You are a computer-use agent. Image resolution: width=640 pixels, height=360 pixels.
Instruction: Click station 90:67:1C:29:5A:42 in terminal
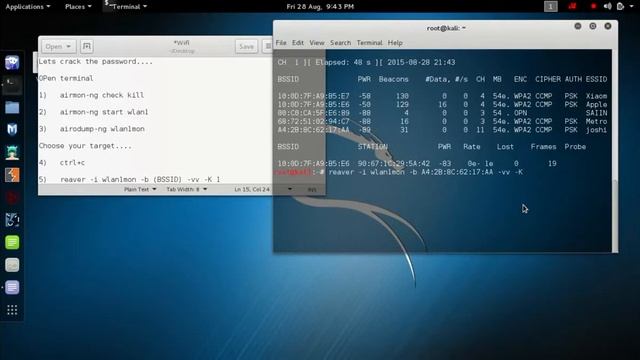point(393,164)
